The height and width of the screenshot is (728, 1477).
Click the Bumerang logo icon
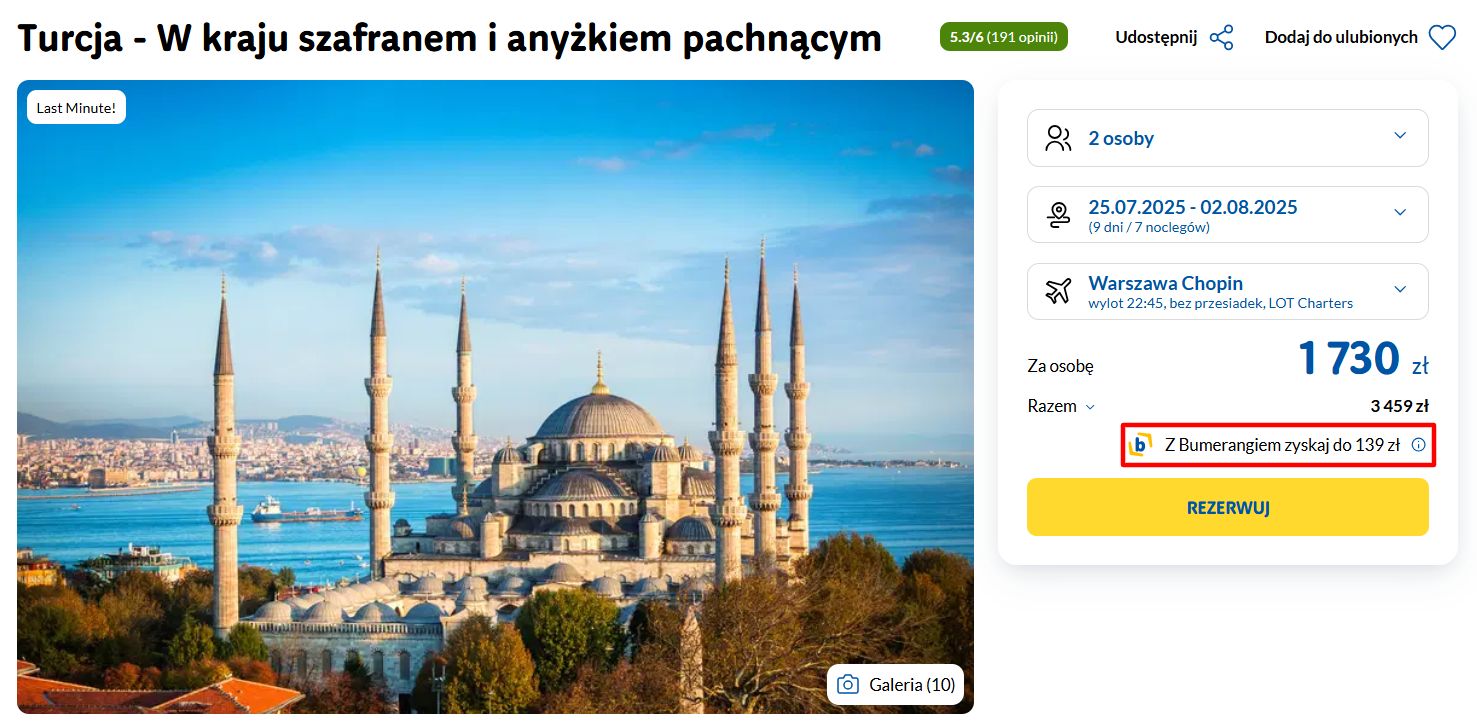pos(1140,445)
